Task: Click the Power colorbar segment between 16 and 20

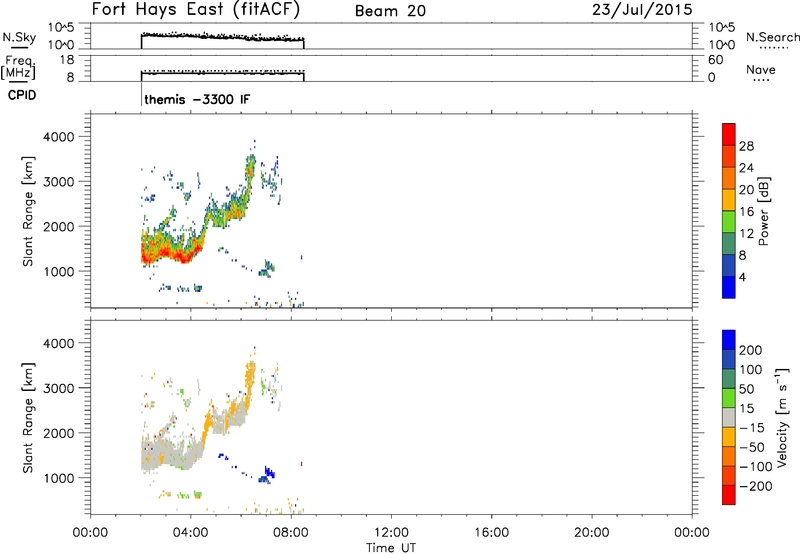Action: click(729, 200)
